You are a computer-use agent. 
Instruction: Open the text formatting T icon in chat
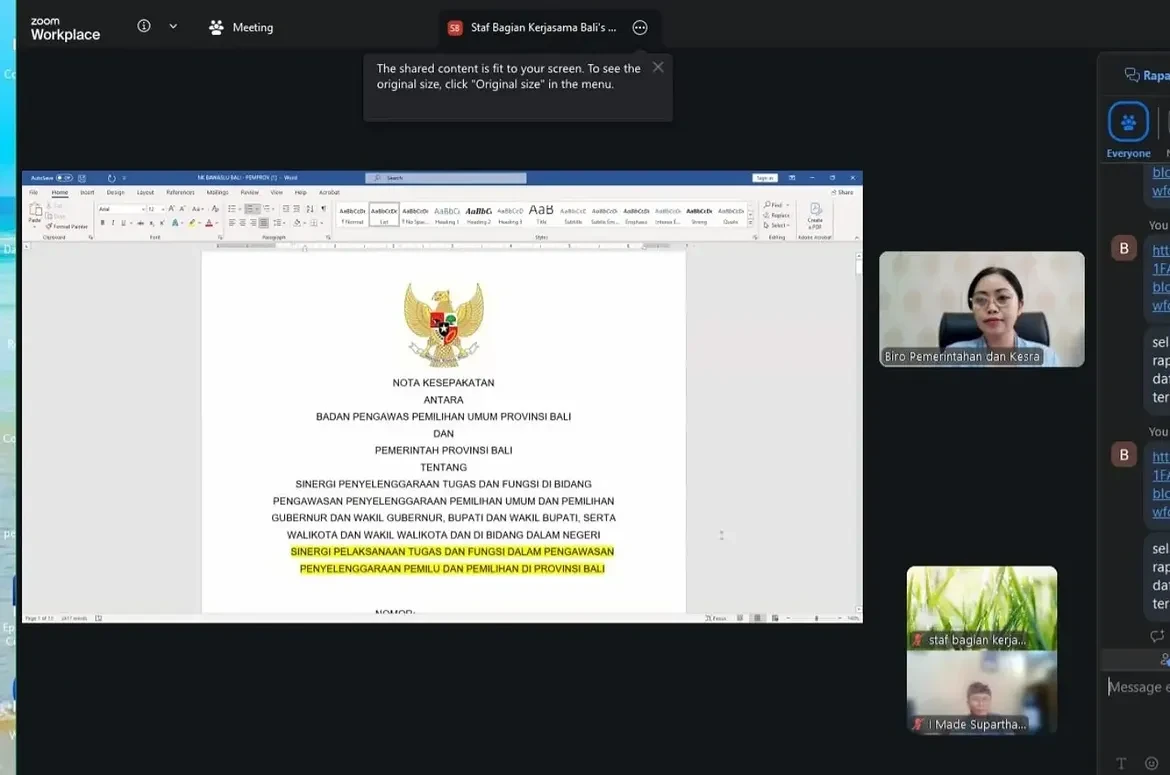click(x=1121, y=763)
